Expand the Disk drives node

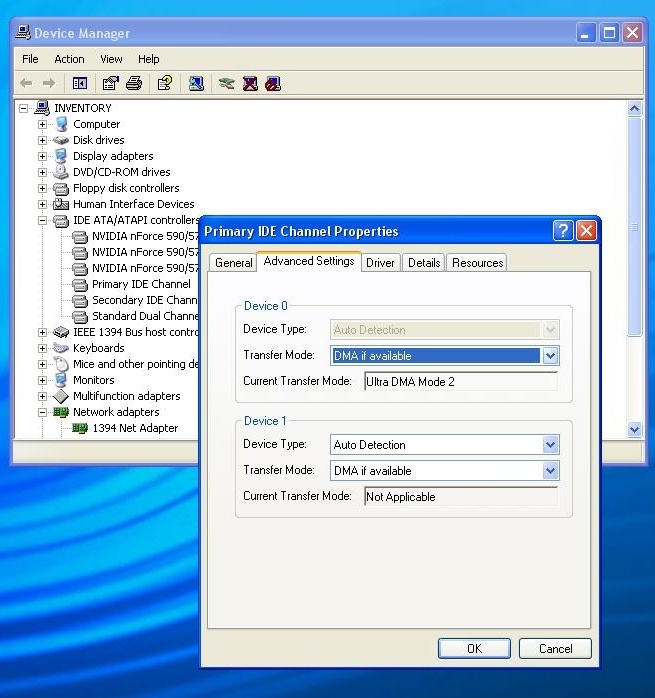(x=42, y=140)
